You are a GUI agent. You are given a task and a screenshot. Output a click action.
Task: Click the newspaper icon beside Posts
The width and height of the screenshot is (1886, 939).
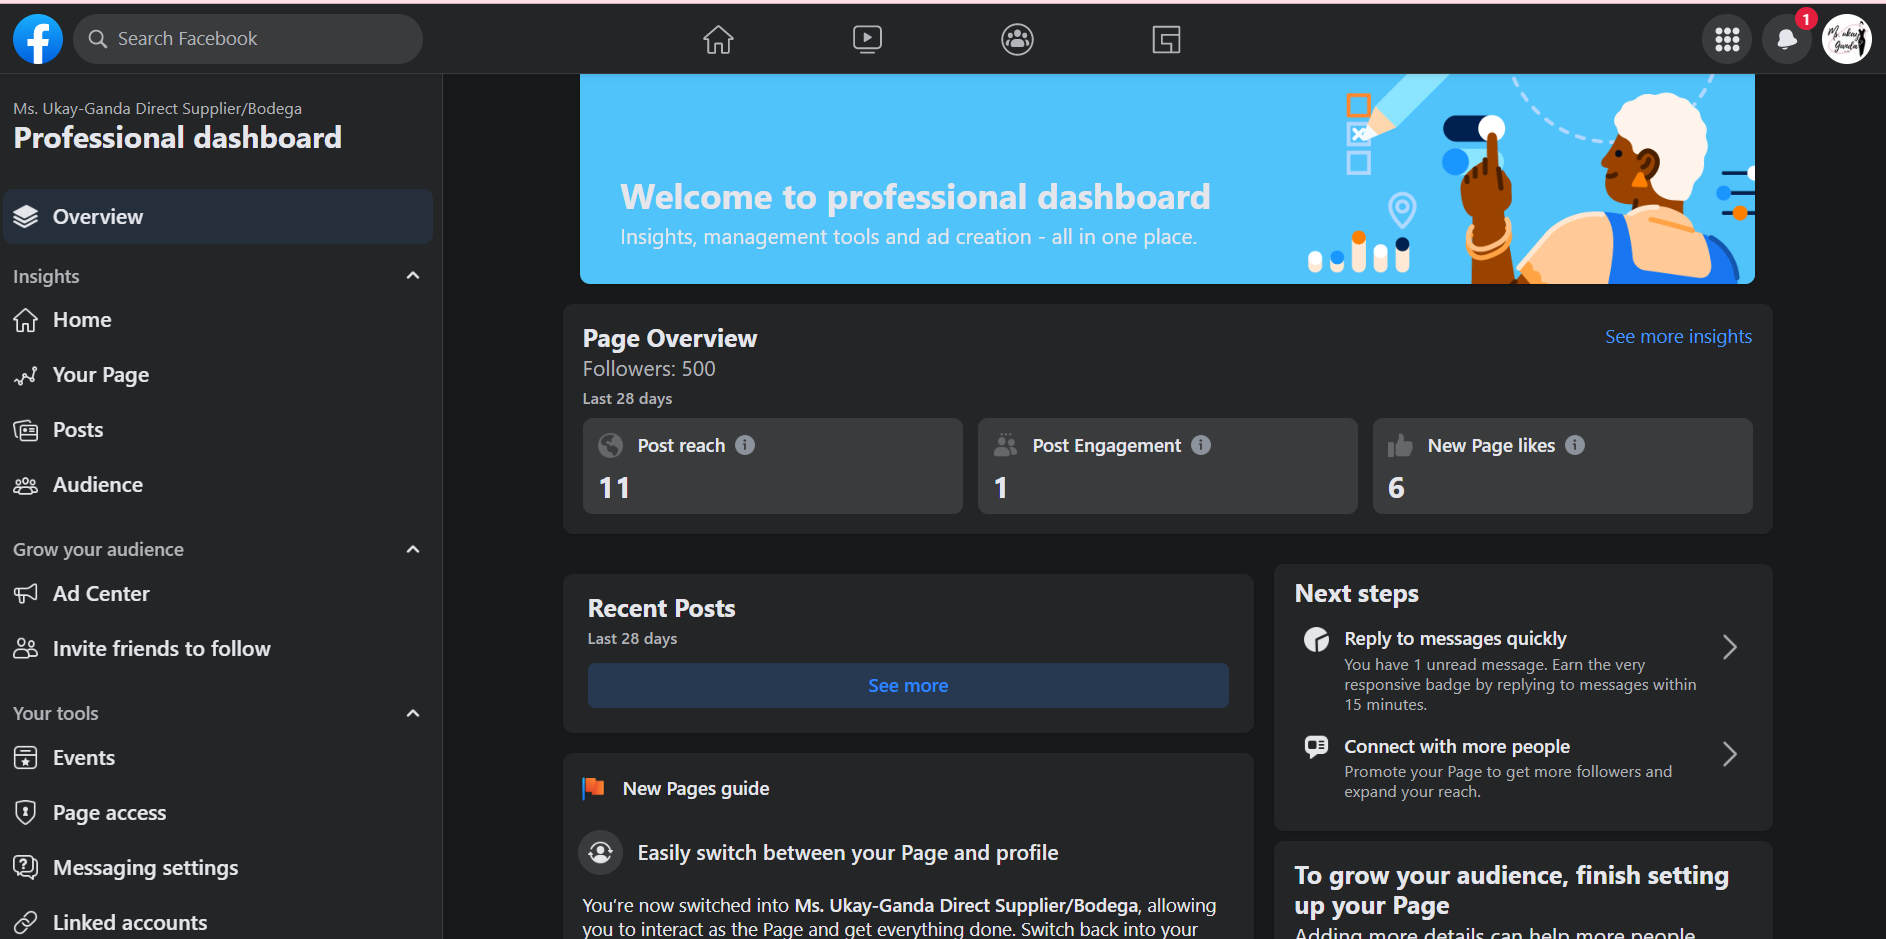26,430
